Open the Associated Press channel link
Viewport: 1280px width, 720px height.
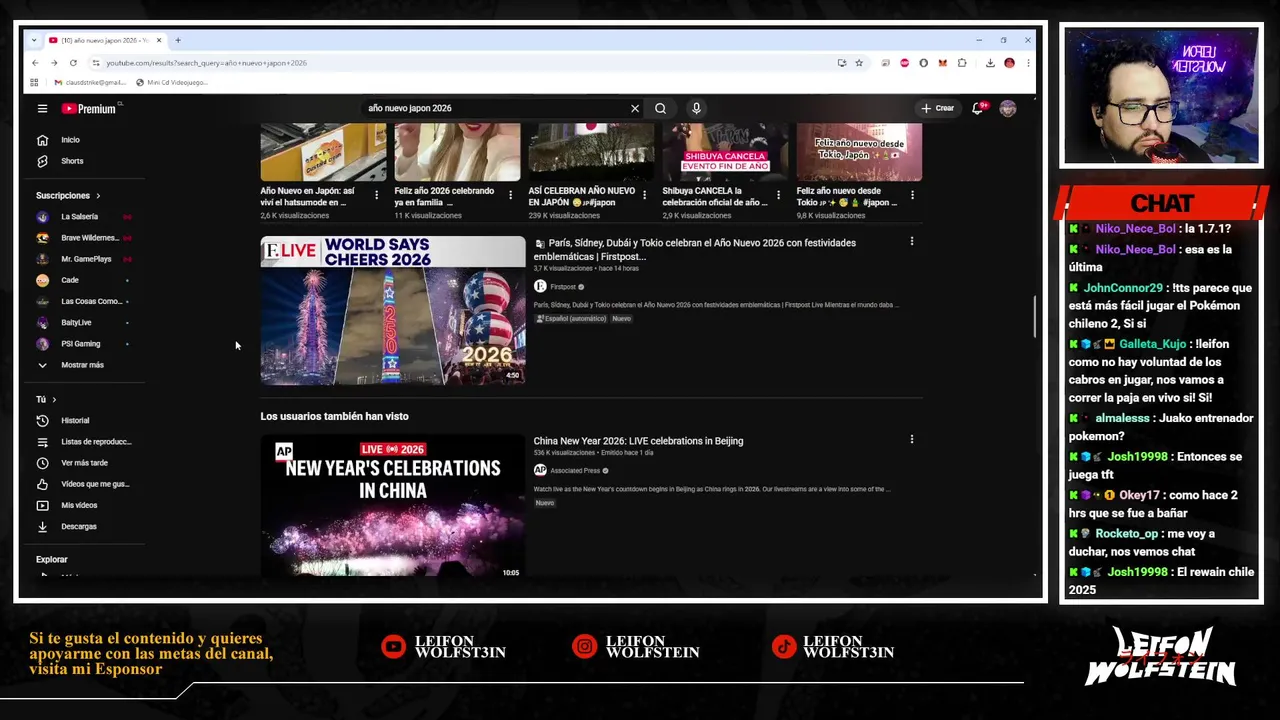(x=575, y=470)
